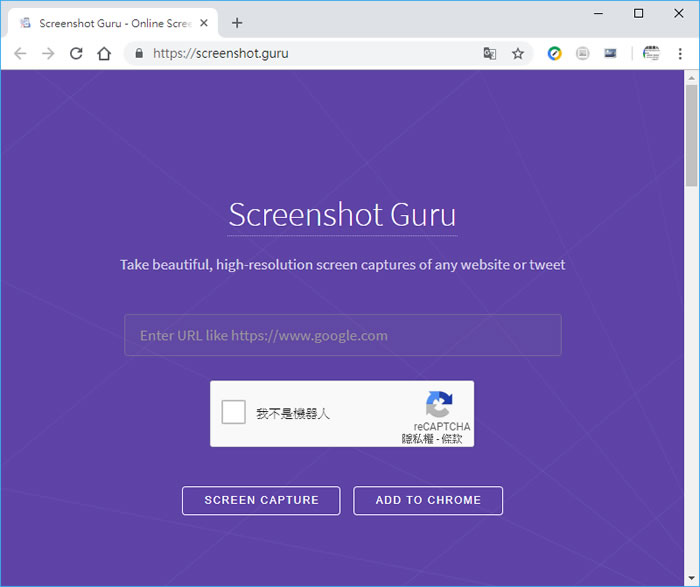Focus the Enter URL input field
Screen dimensions: 700x587
point(342,335)
